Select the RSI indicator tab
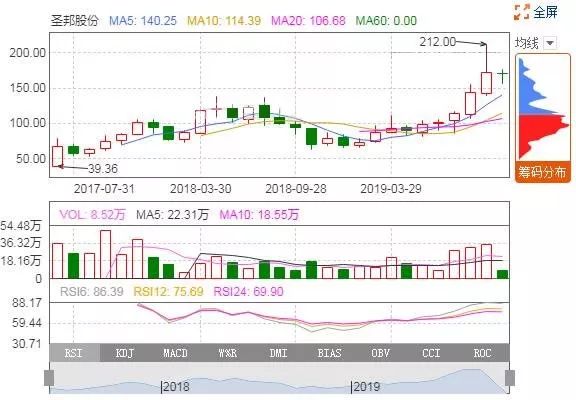This screenshot has width=576, height=400. [x=74, y=353]
